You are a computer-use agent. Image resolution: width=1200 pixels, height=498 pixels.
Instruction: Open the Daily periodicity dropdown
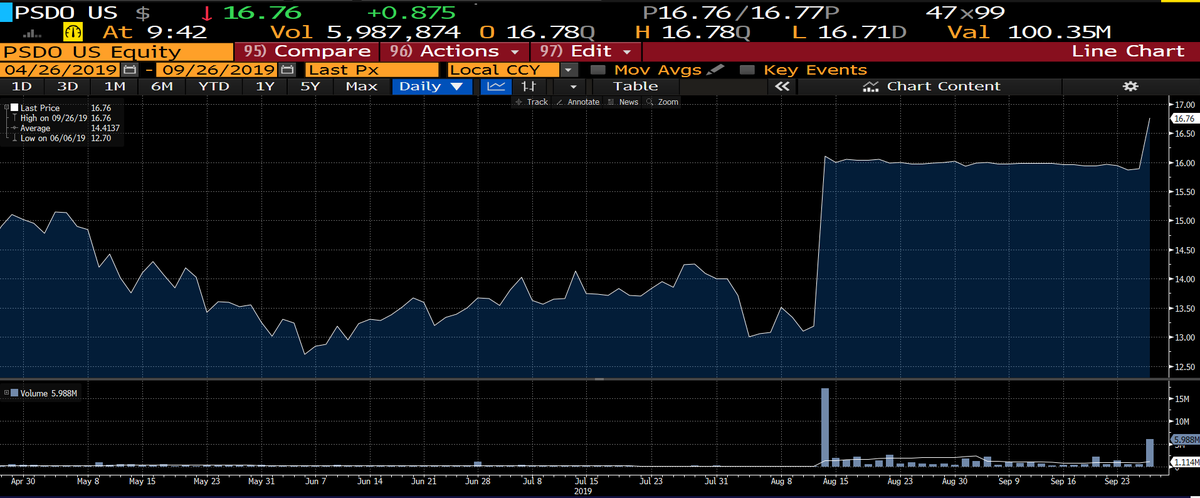pos(433,87)
